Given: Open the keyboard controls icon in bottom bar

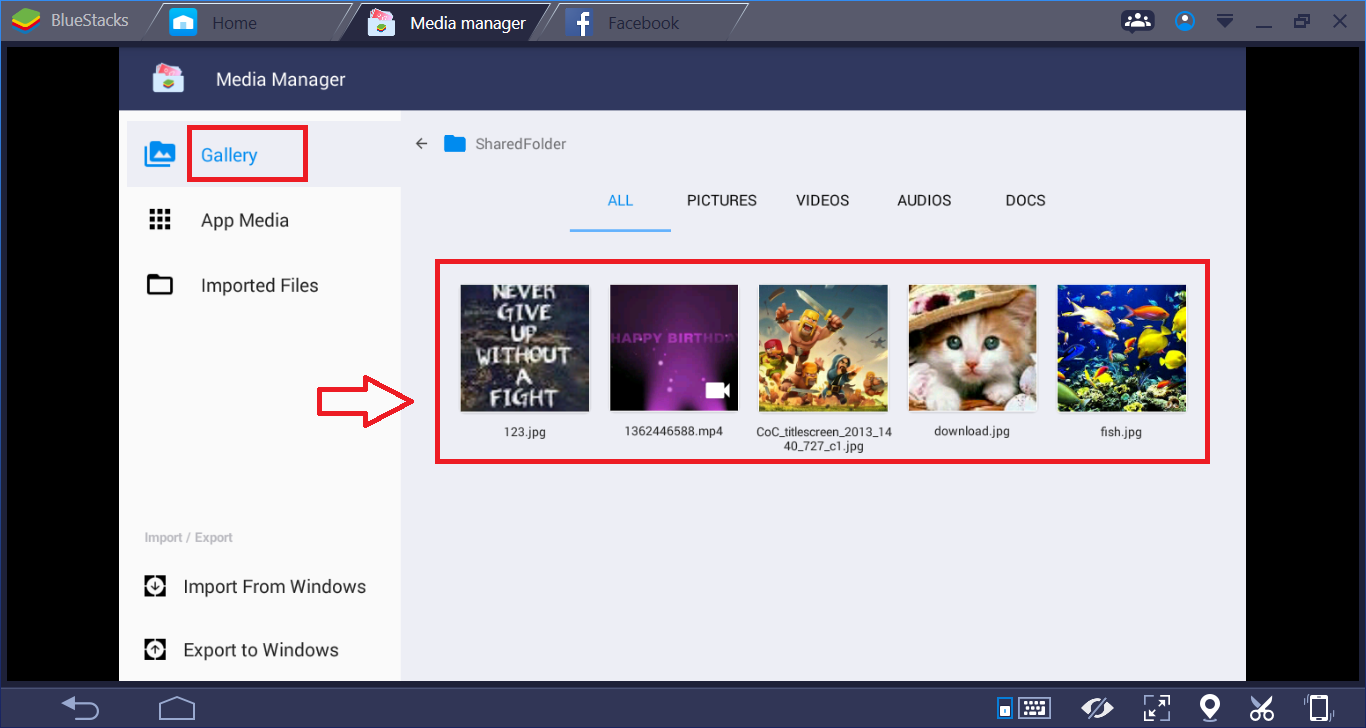Looking at the screenshot, I should point(1023,708).
